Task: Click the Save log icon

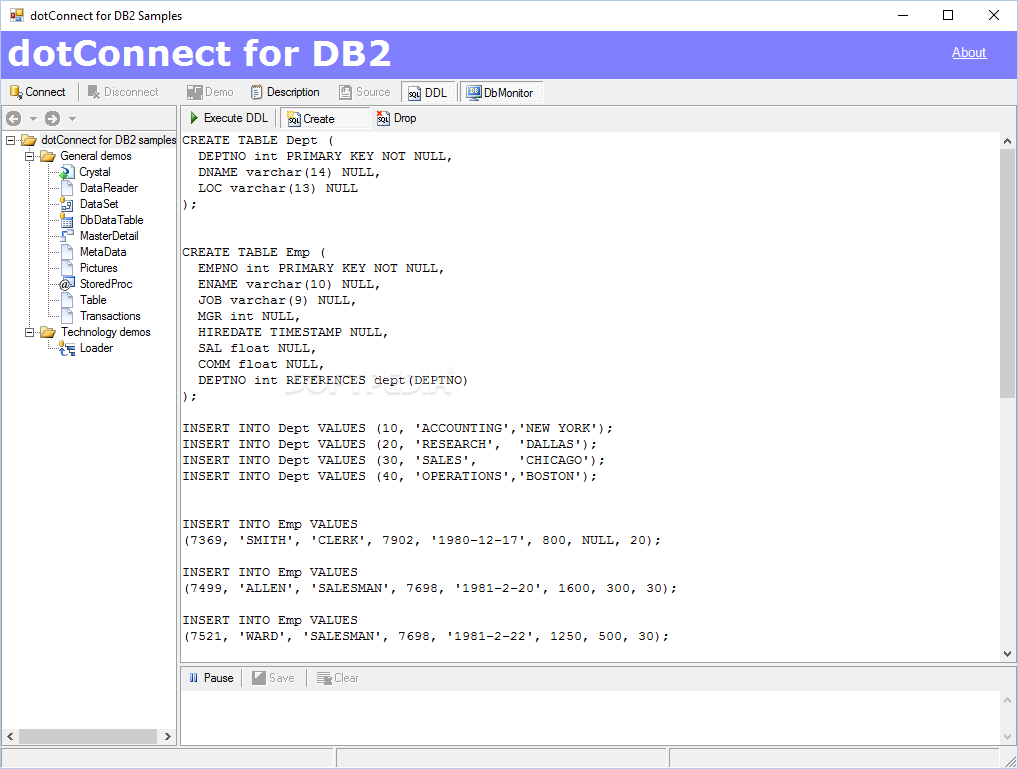Action: [x=259, y=678]
